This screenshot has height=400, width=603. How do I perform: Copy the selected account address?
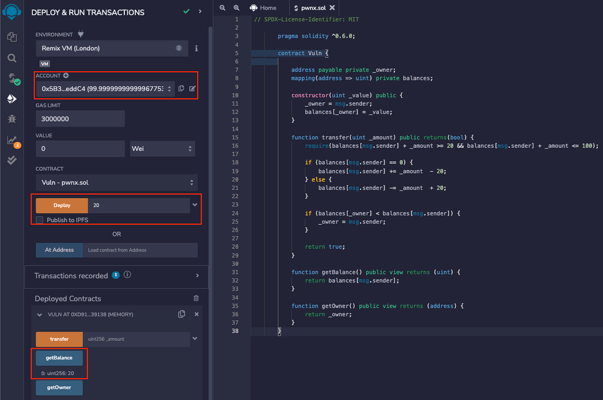(181, 89)
